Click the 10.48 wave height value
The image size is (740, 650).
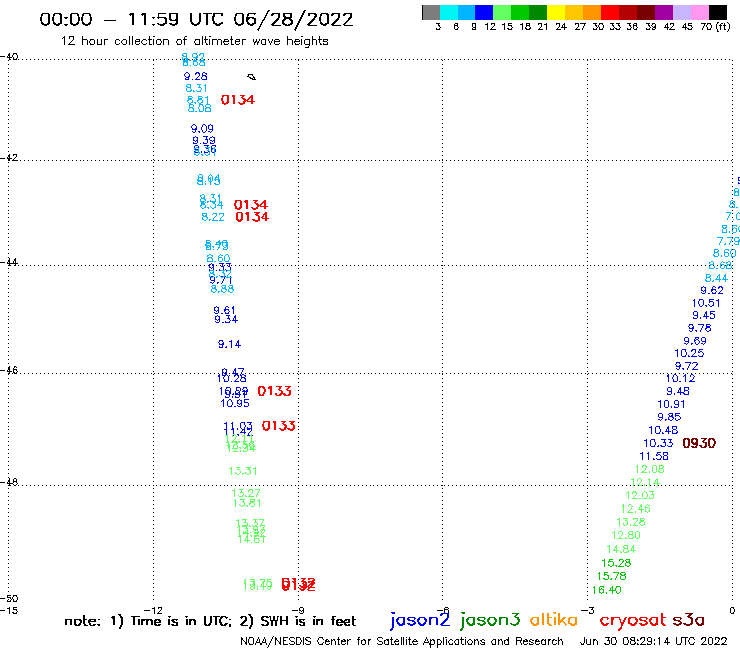point(663,430)
